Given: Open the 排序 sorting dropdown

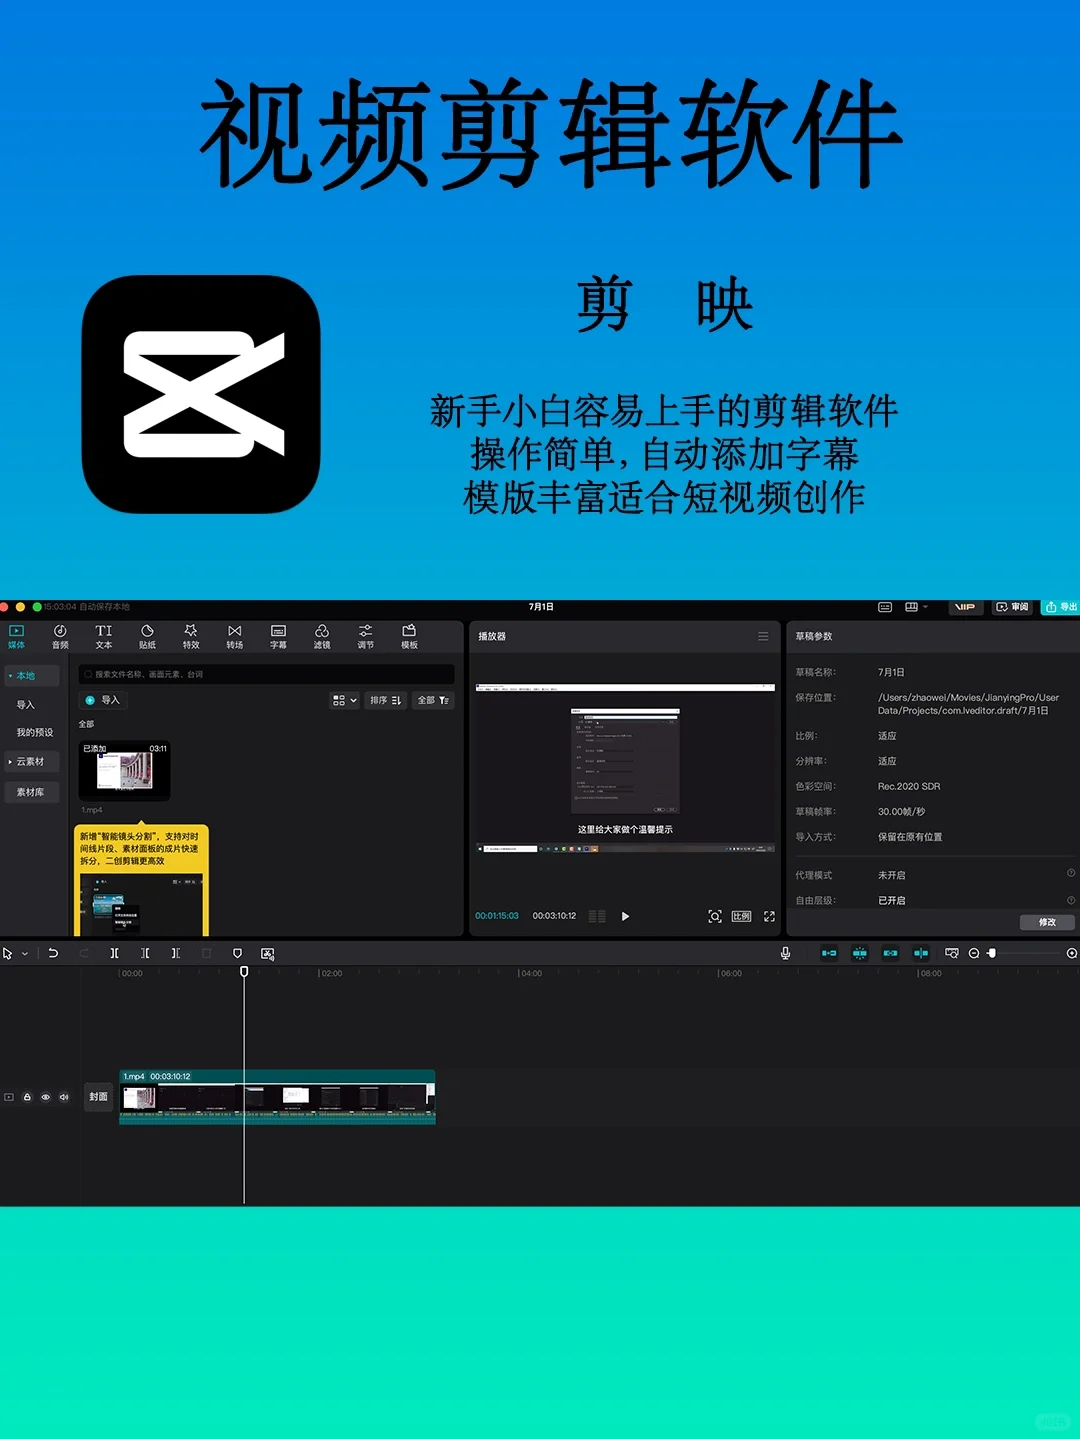Looking at the screenshot, I should (383, 700).
